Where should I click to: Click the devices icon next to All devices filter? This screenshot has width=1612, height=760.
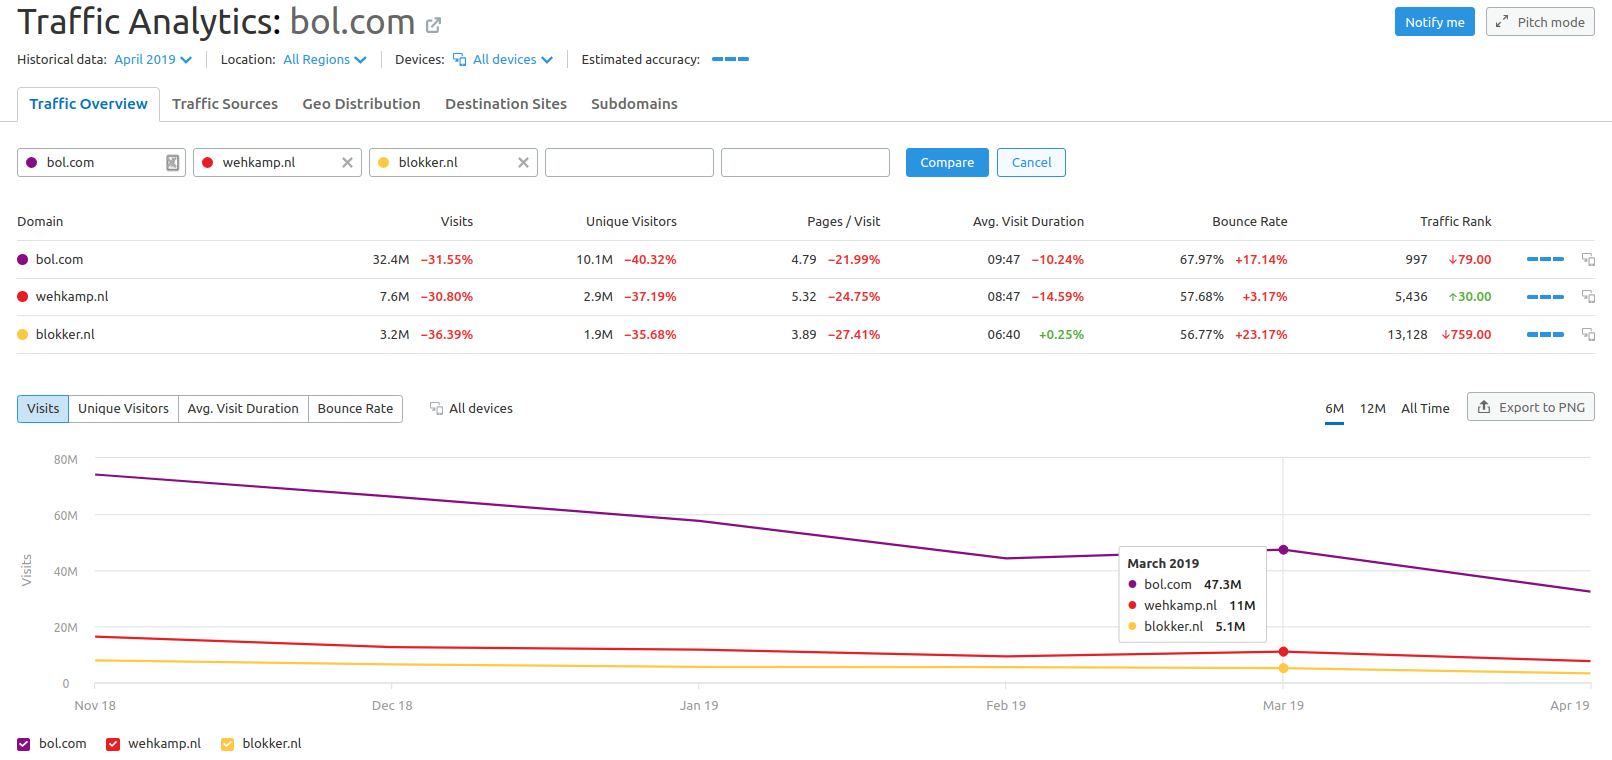point(459,60)
